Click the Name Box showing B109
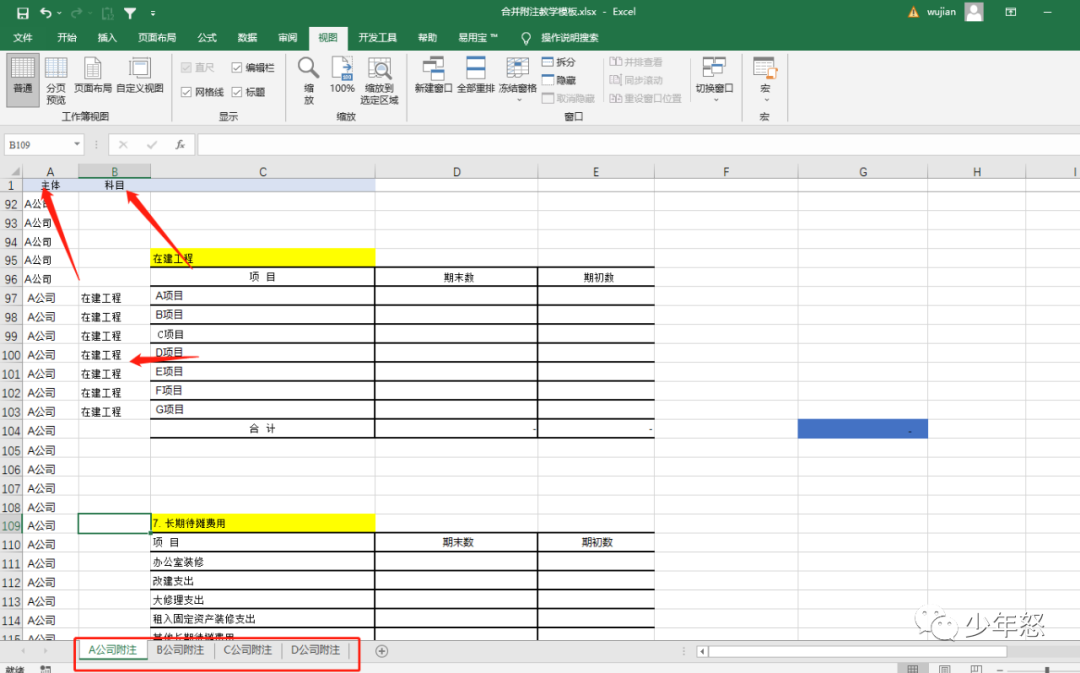This screenshot has height=673, width=1080. pyautogui.click(x=37, y=145)
